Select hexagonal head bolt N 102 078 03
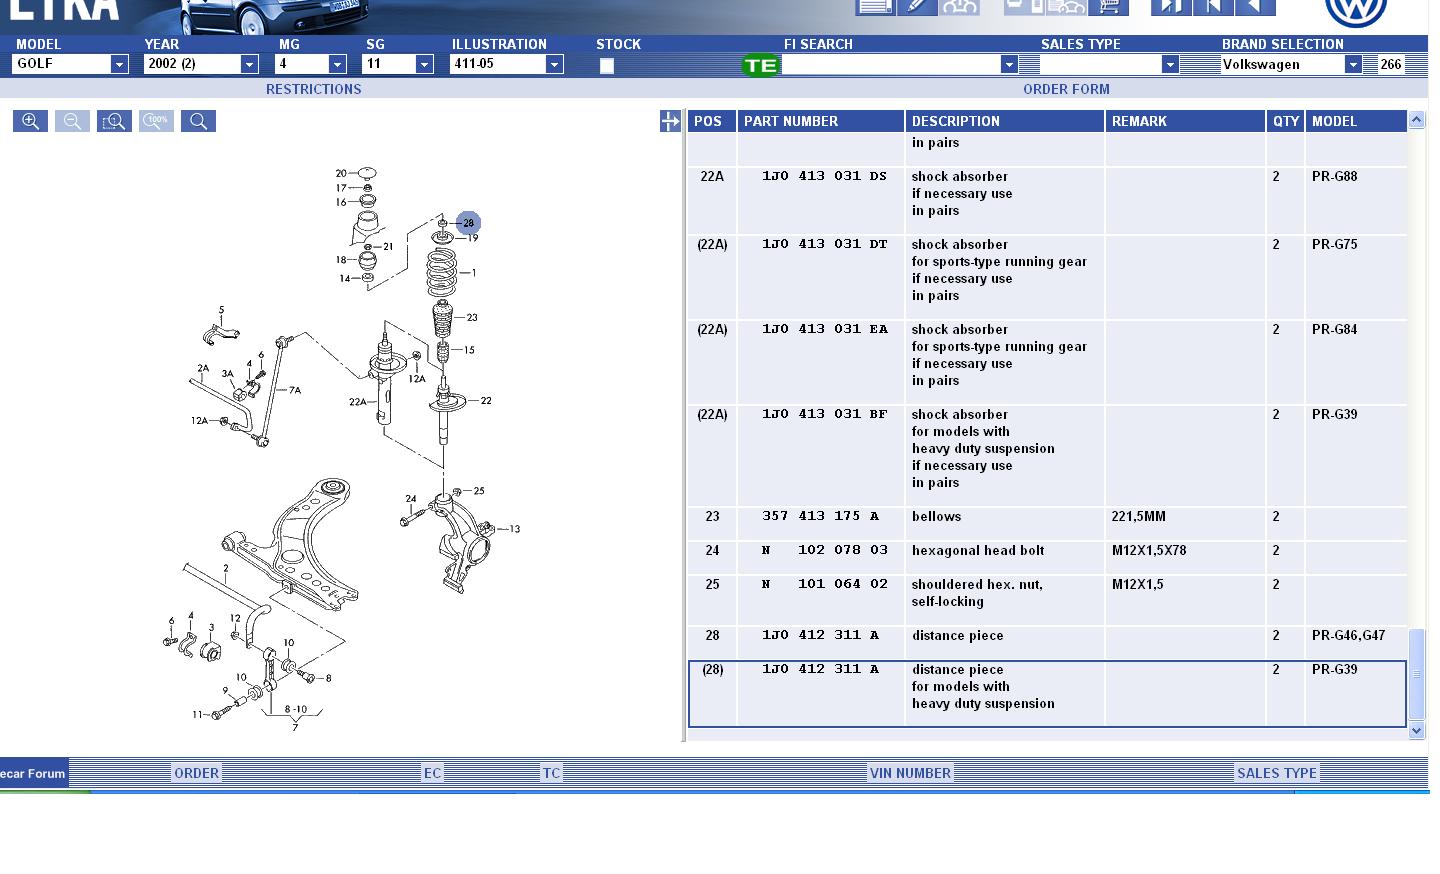 (1047, 557)
